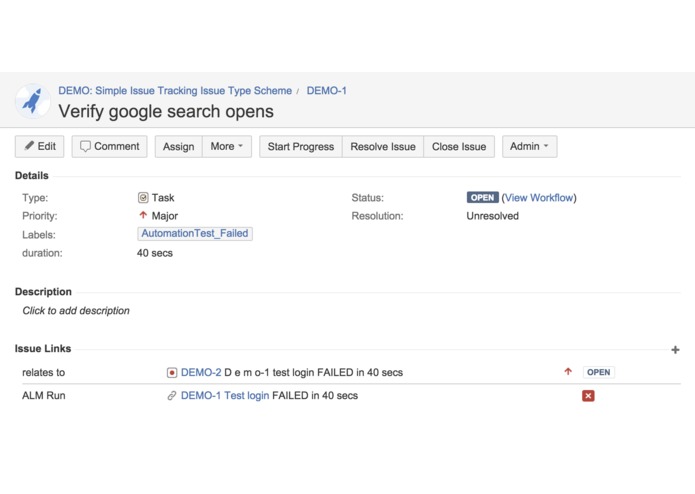Click the 'relates to' link type text
The height and width of the screenshot is (494, 695).
click(43, 373)
